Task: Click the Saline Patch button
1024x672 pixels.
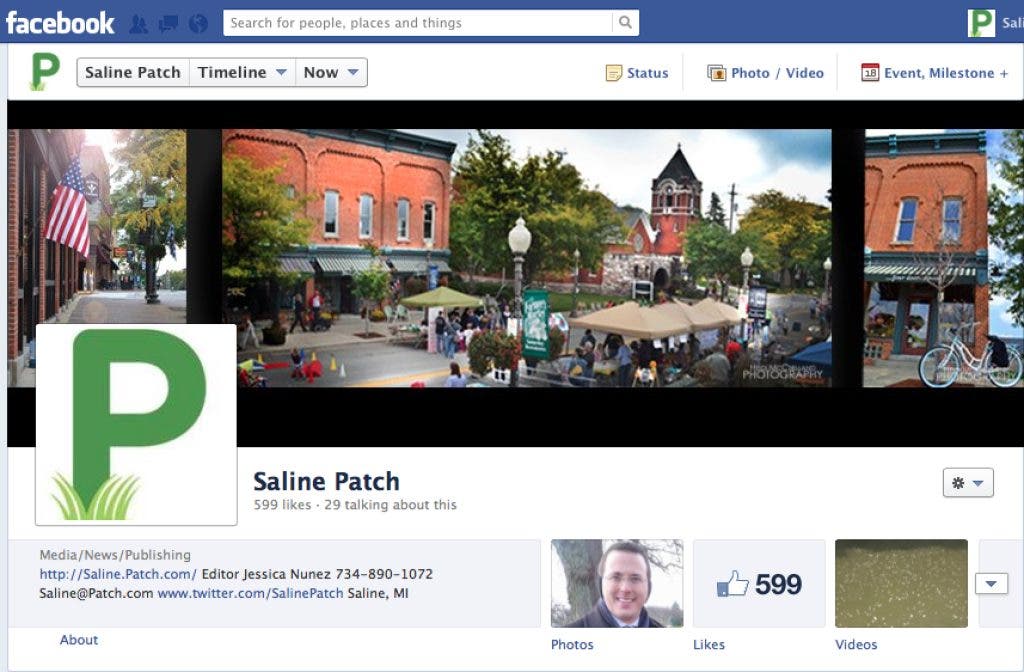Action: pyautogui.click(x=133, y=72)
